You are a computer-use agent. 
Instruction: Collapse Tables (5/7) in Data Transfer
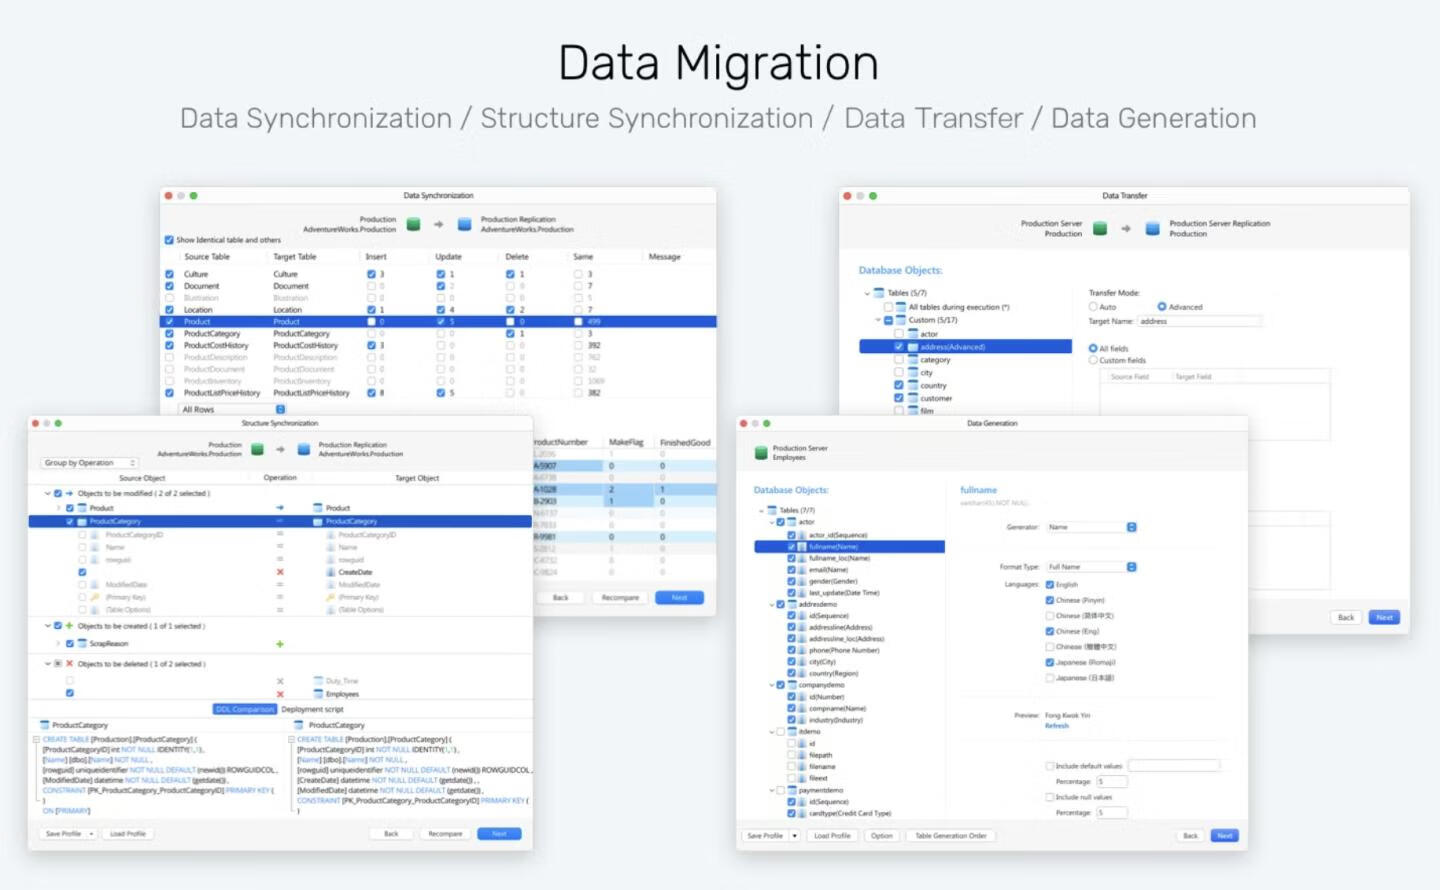867,293
